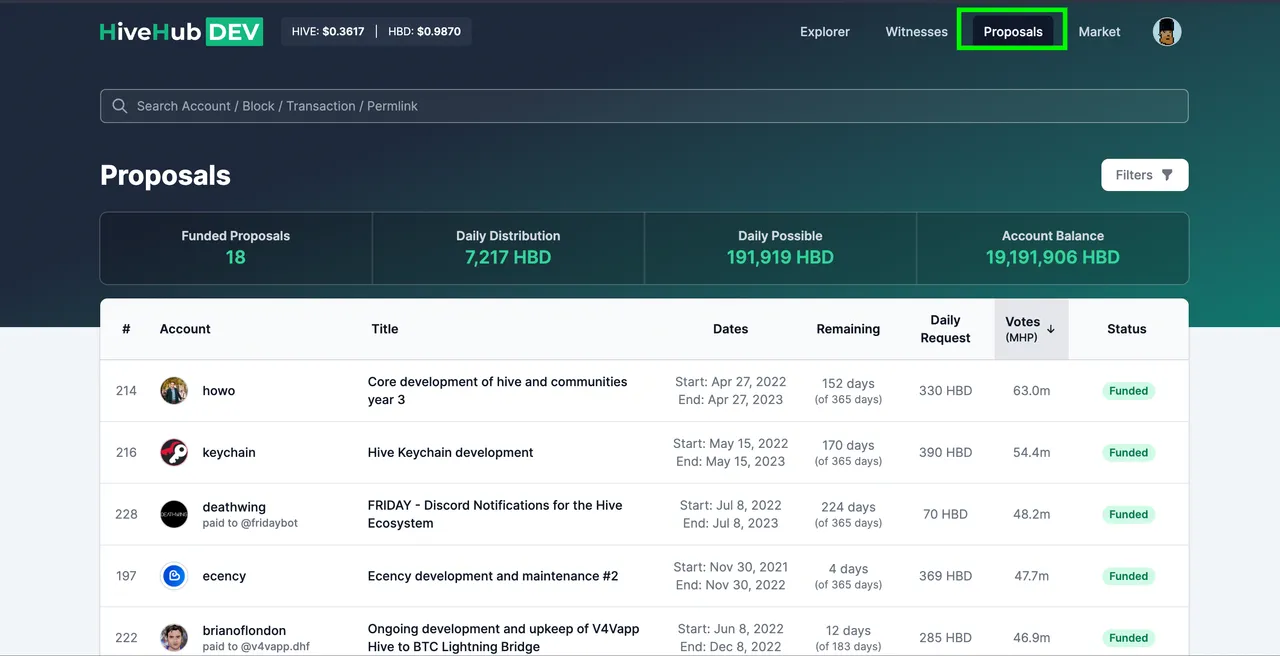The width and height of the screenshot is (1280, 656).
Task: Click the Title column header
Action: click(385, 329)
